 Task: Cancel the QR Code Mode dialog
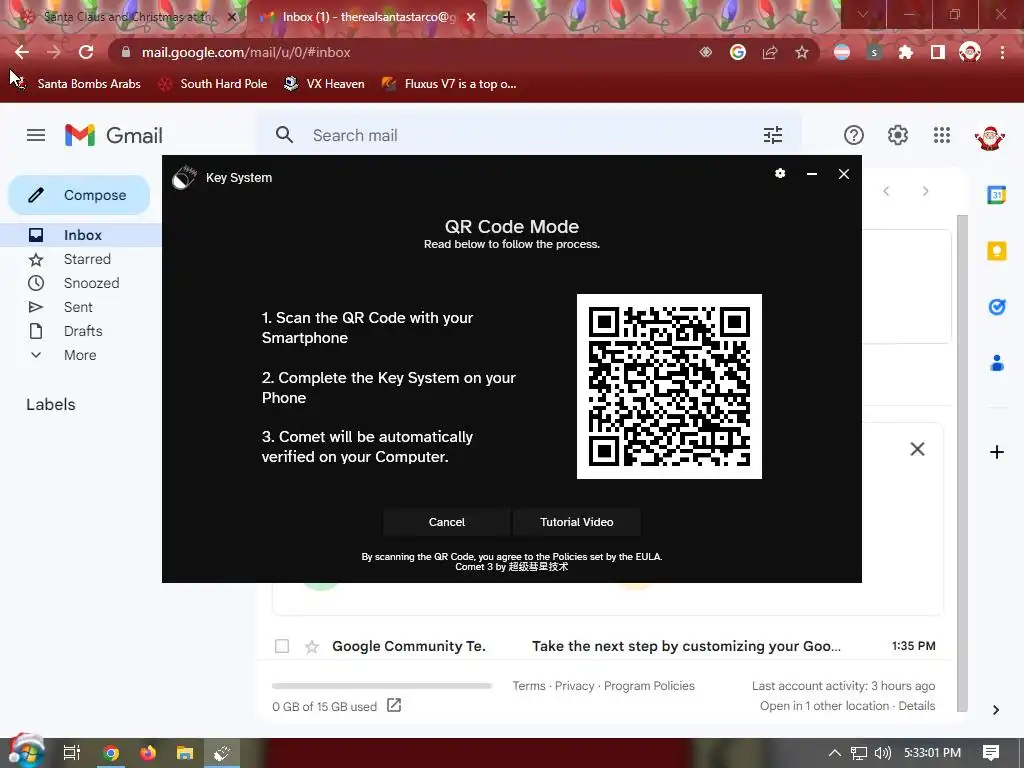pyautogui.click(x=447, y=522)
